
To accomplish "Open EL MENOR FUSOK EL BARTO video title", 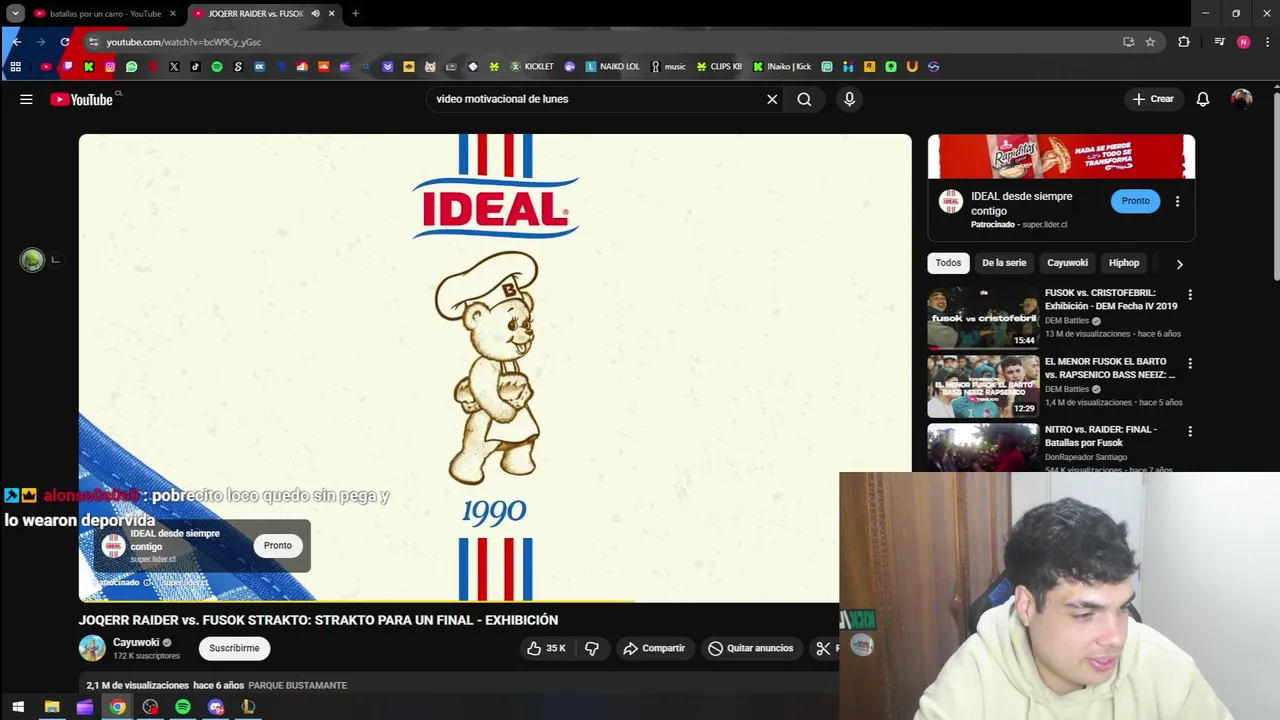I will 1110,368.
